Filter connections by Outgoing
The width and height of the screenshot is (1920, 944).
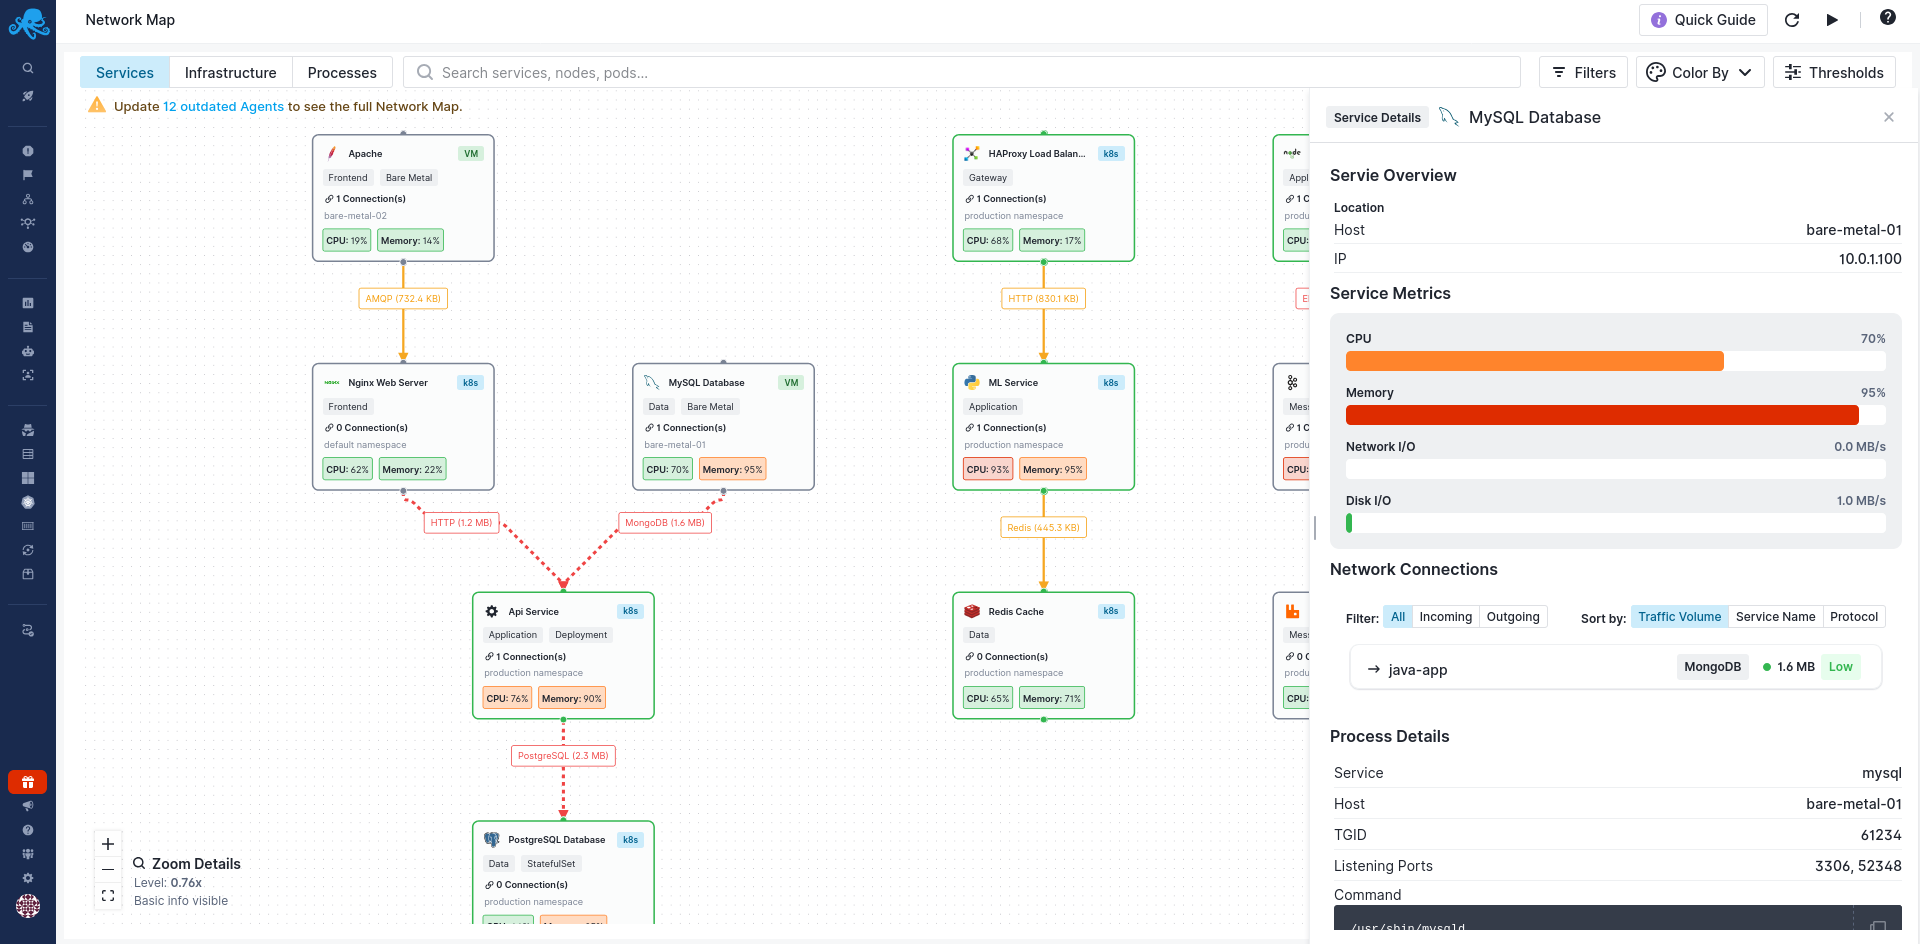[1512, 617]
